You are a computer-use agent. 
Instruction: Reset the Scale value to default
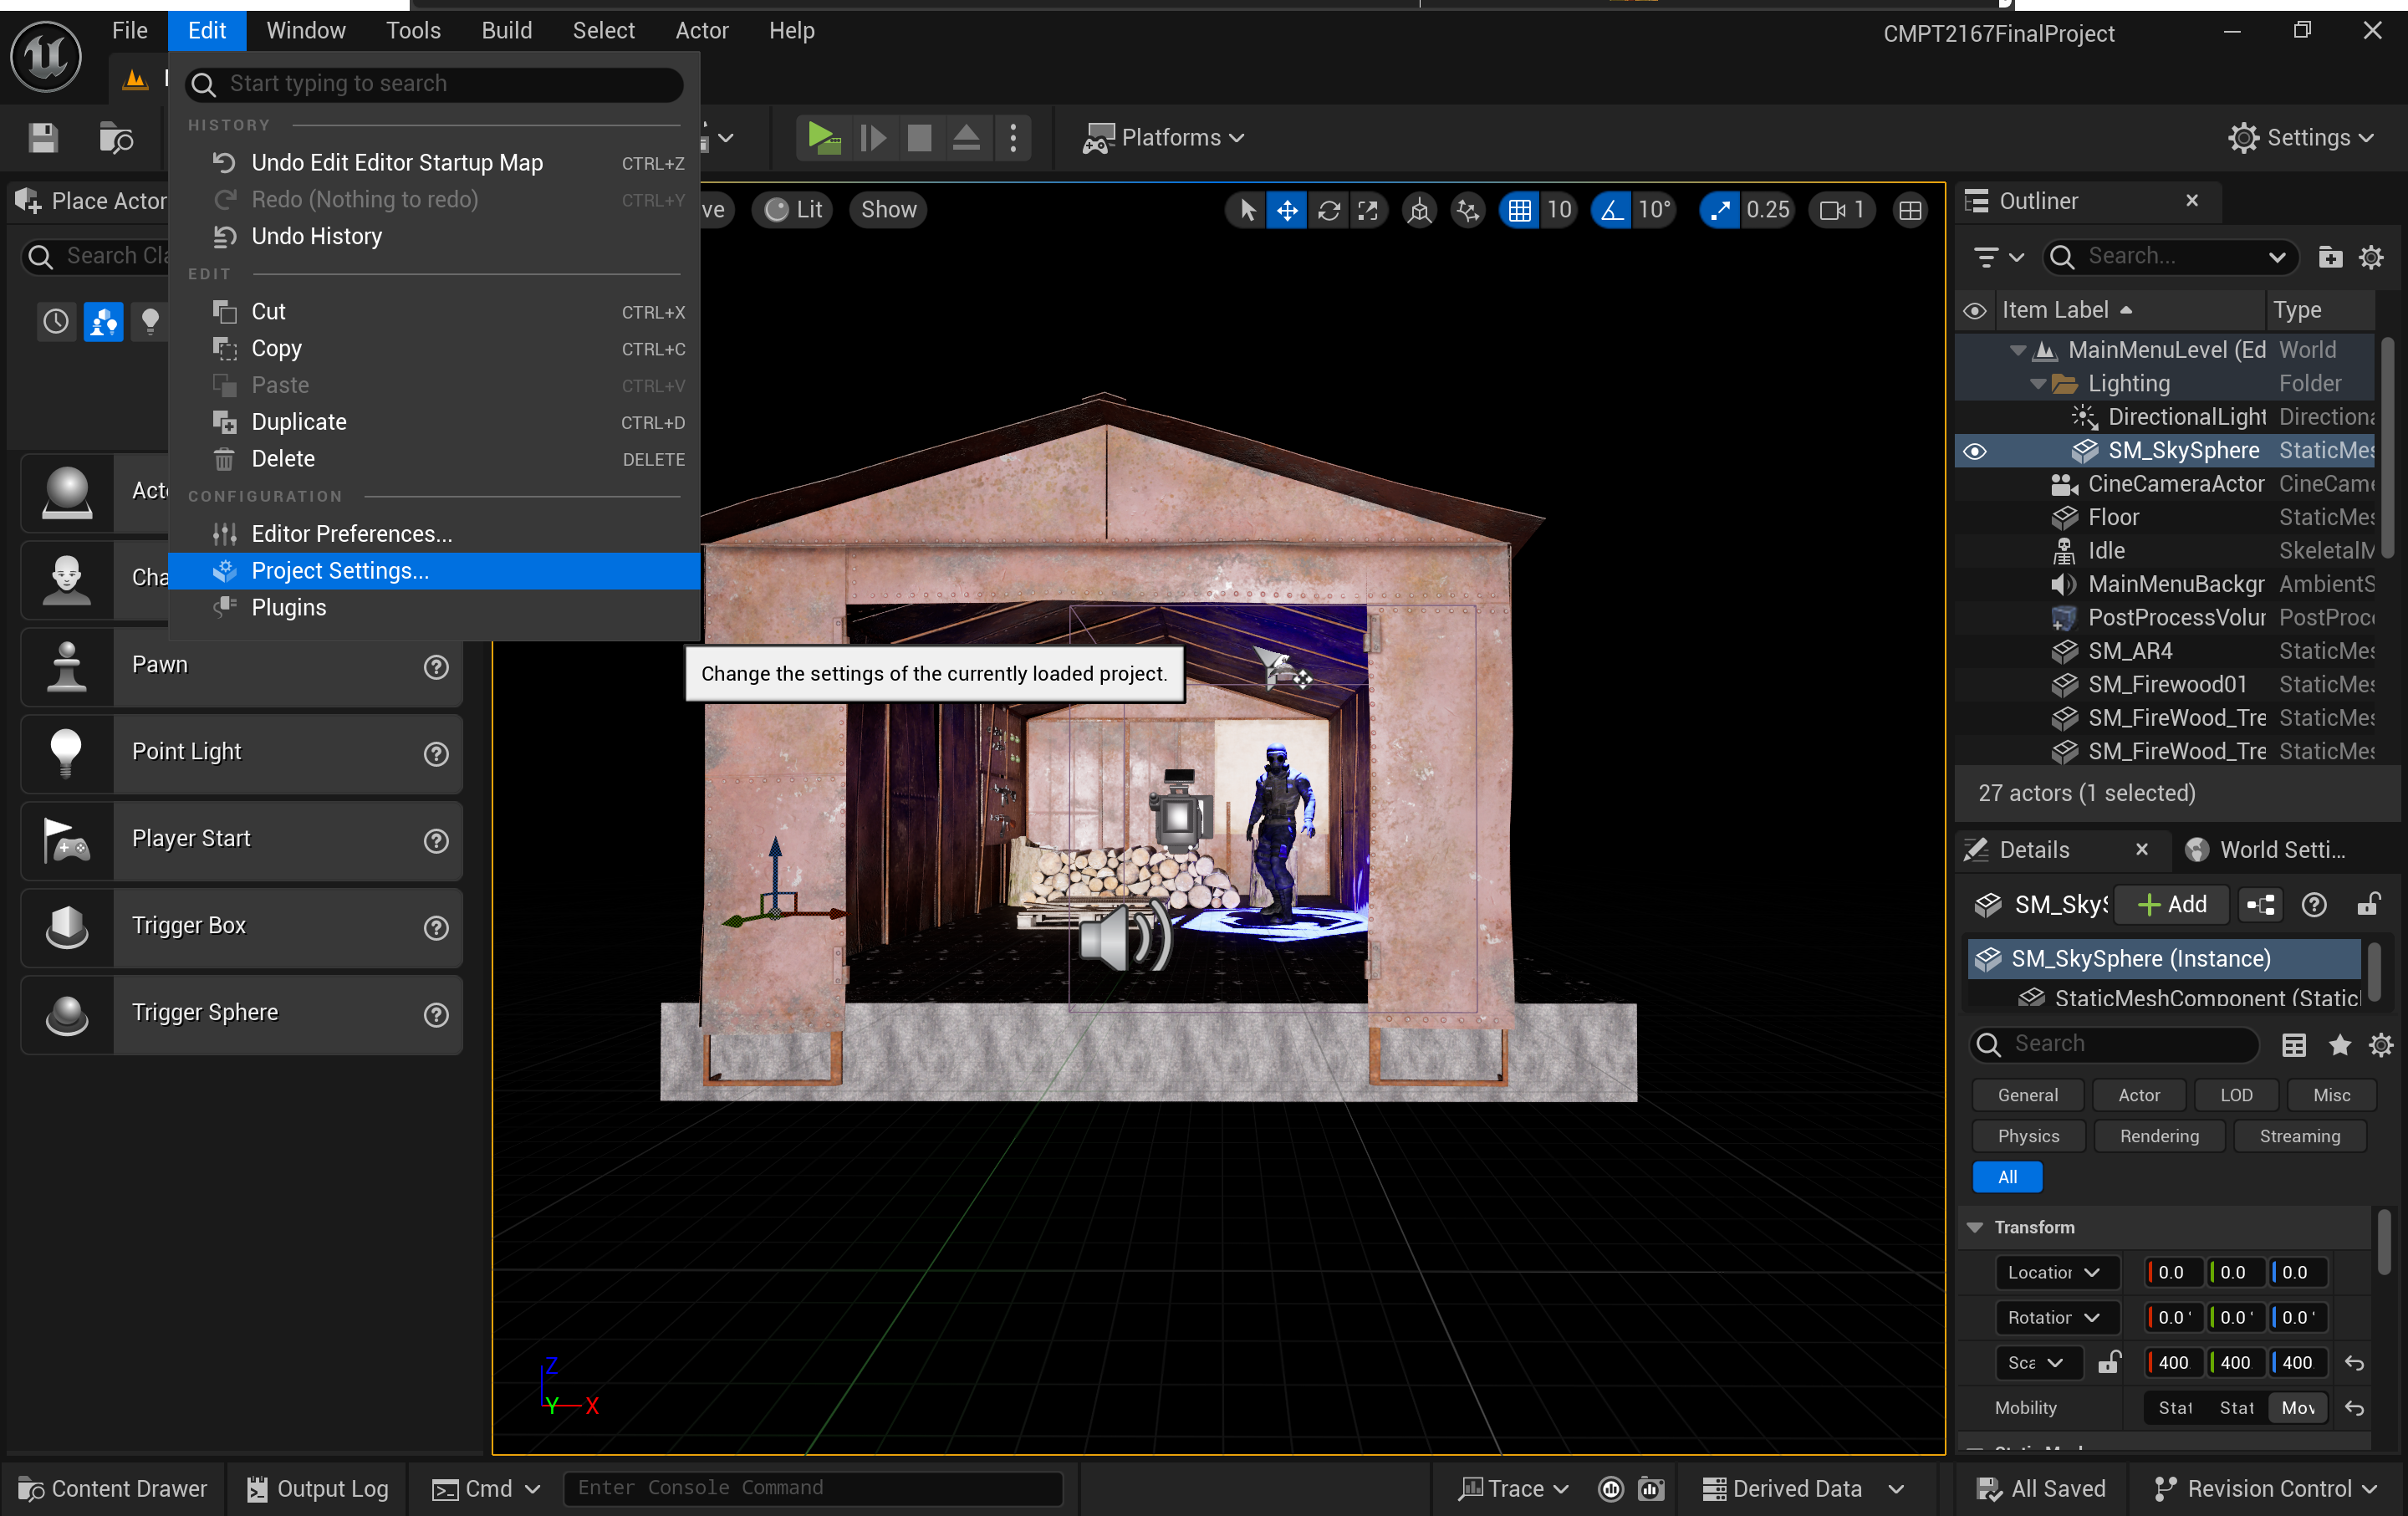pos(2354,1362)
